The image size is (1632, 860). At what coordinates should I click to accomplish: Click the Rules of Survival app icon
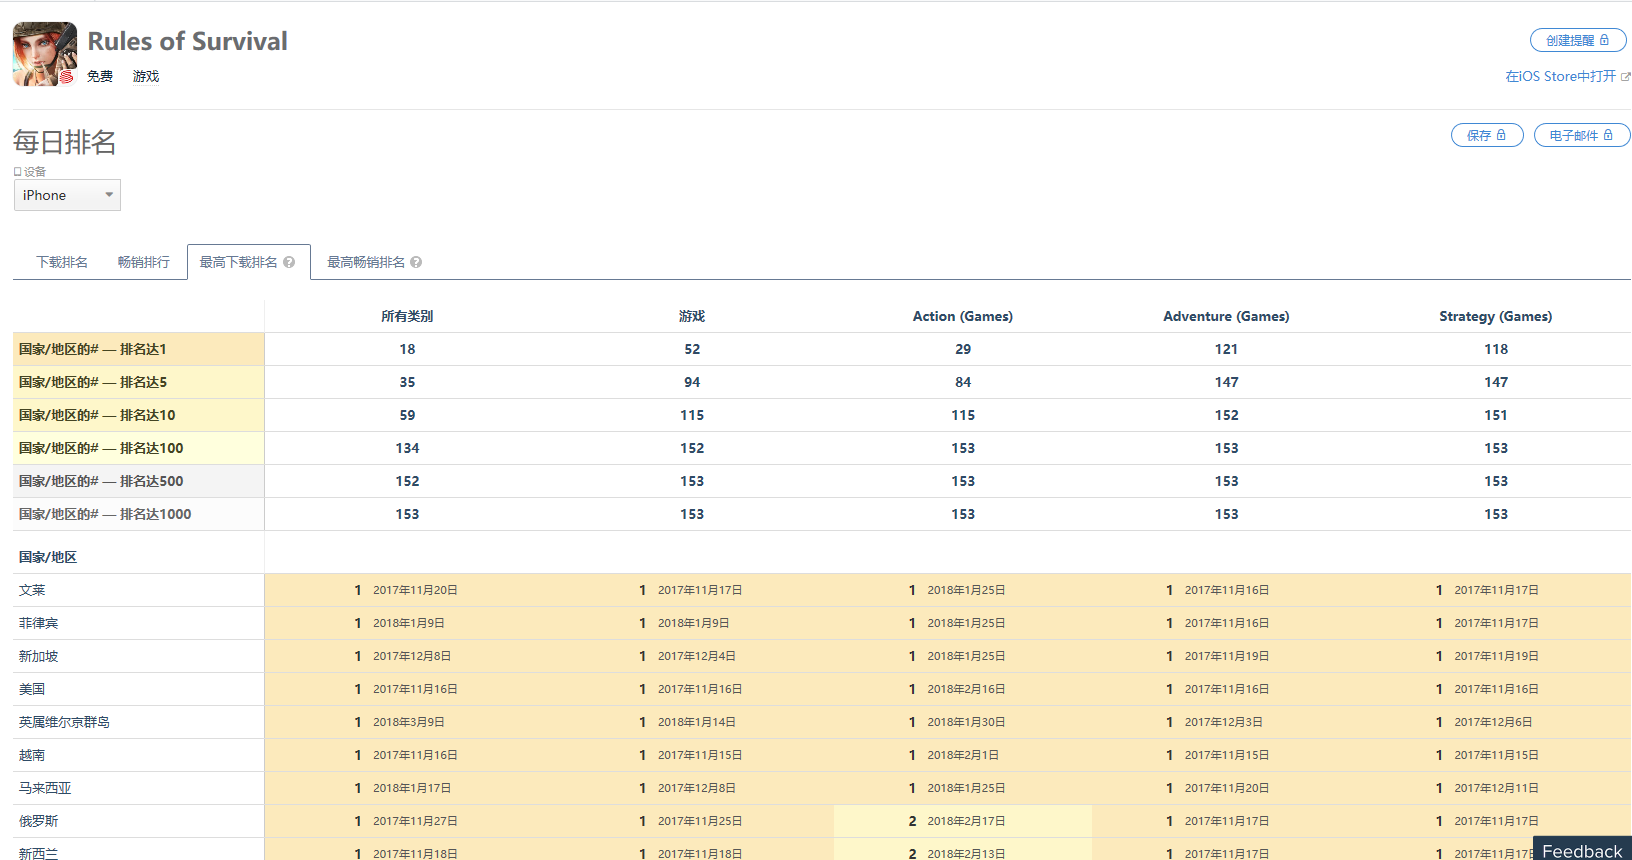tap(45, 54)
